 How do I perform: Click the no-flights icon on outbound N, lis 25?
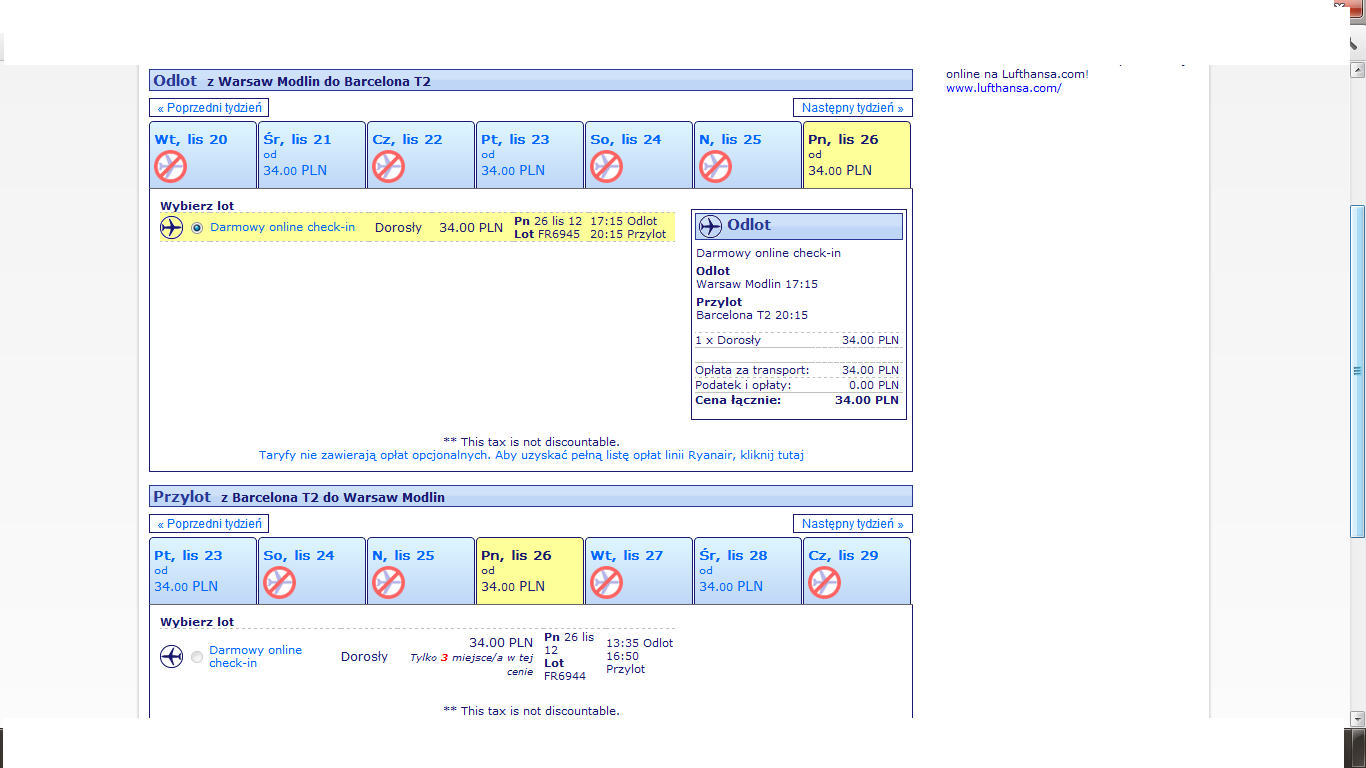tap(716, 167)
